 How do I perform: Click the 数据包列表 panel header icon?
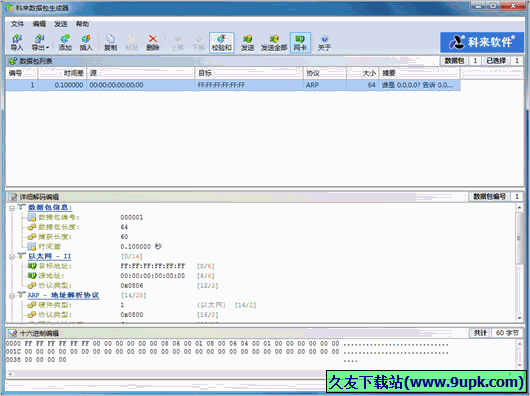pyautogui.click(x=13, y=61)
